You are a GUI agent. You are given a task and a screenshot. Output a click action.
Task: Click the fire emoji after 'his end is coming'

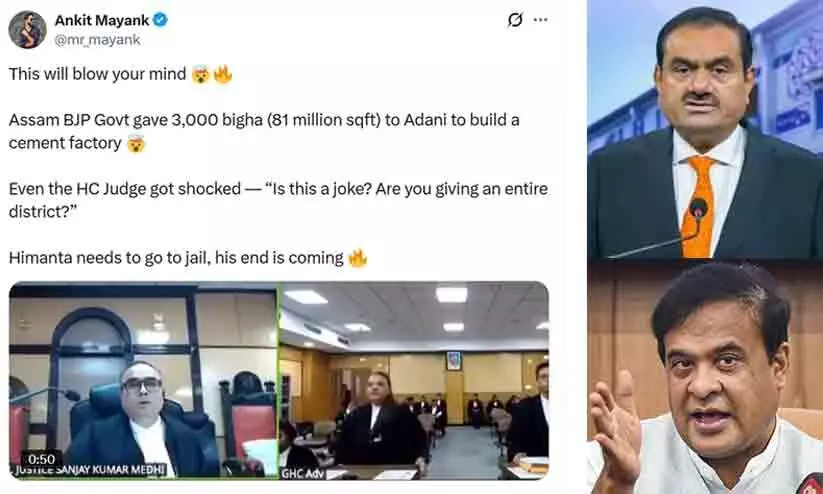(358, 258)
